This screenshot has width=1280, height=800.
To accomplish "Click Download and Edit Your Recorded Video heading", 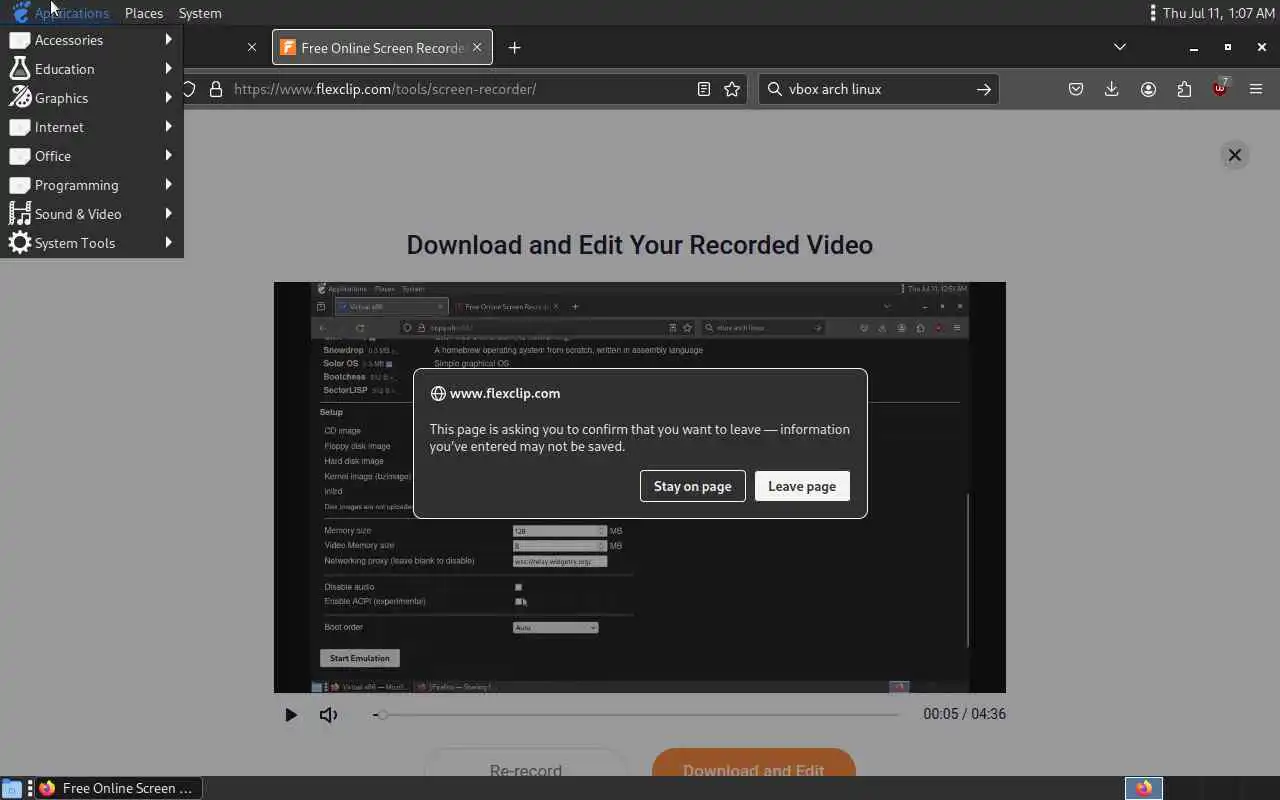I will pos(640,245).
